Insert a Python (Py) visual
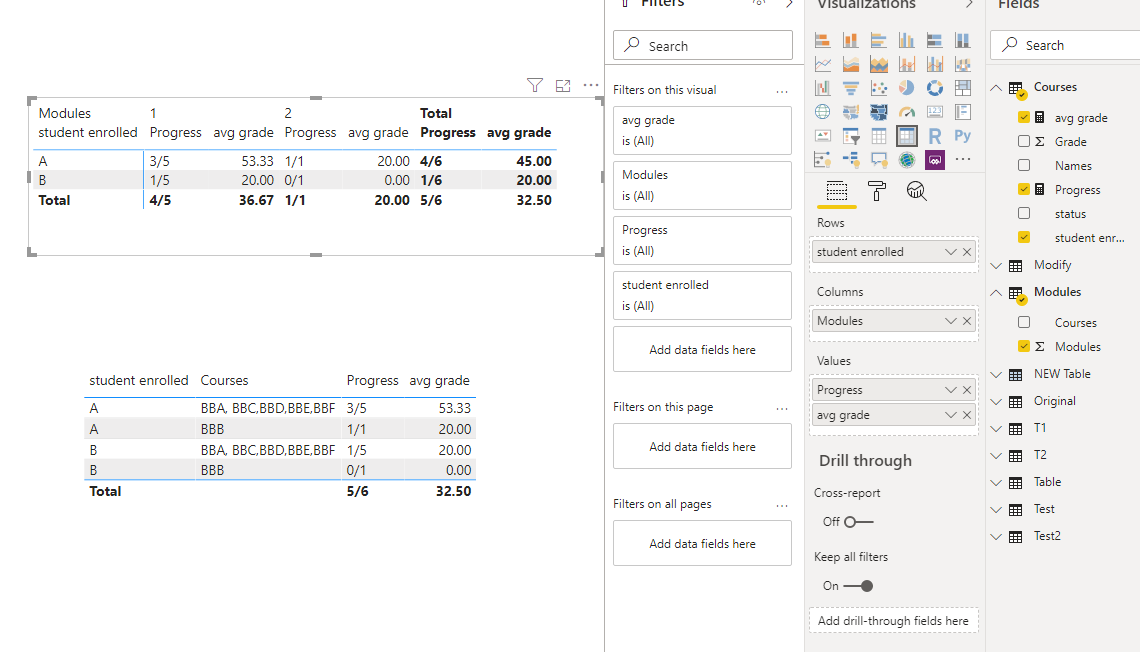 pos(963,136)
